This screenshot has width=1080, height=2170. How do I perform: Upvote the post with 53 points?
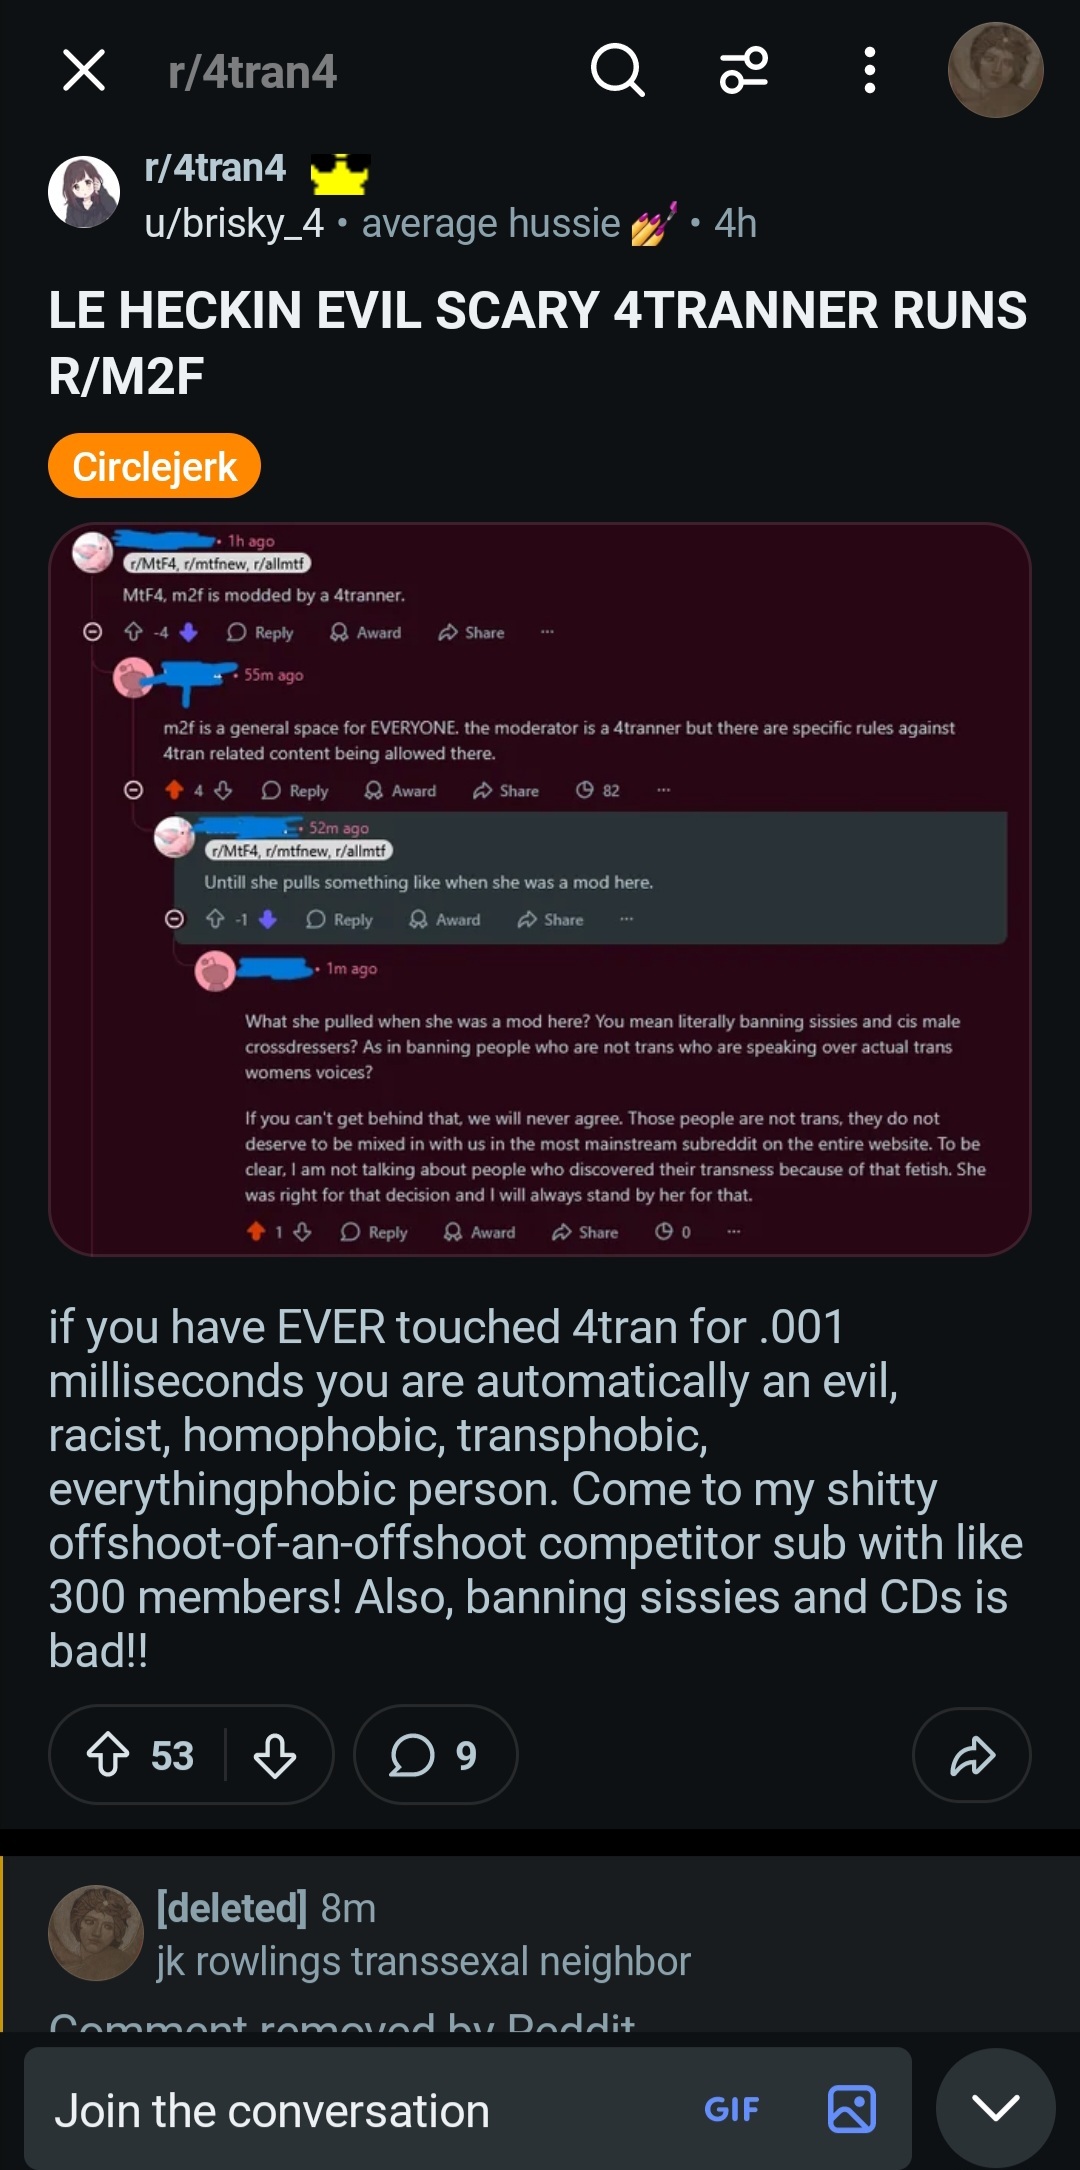(108, 1755)
